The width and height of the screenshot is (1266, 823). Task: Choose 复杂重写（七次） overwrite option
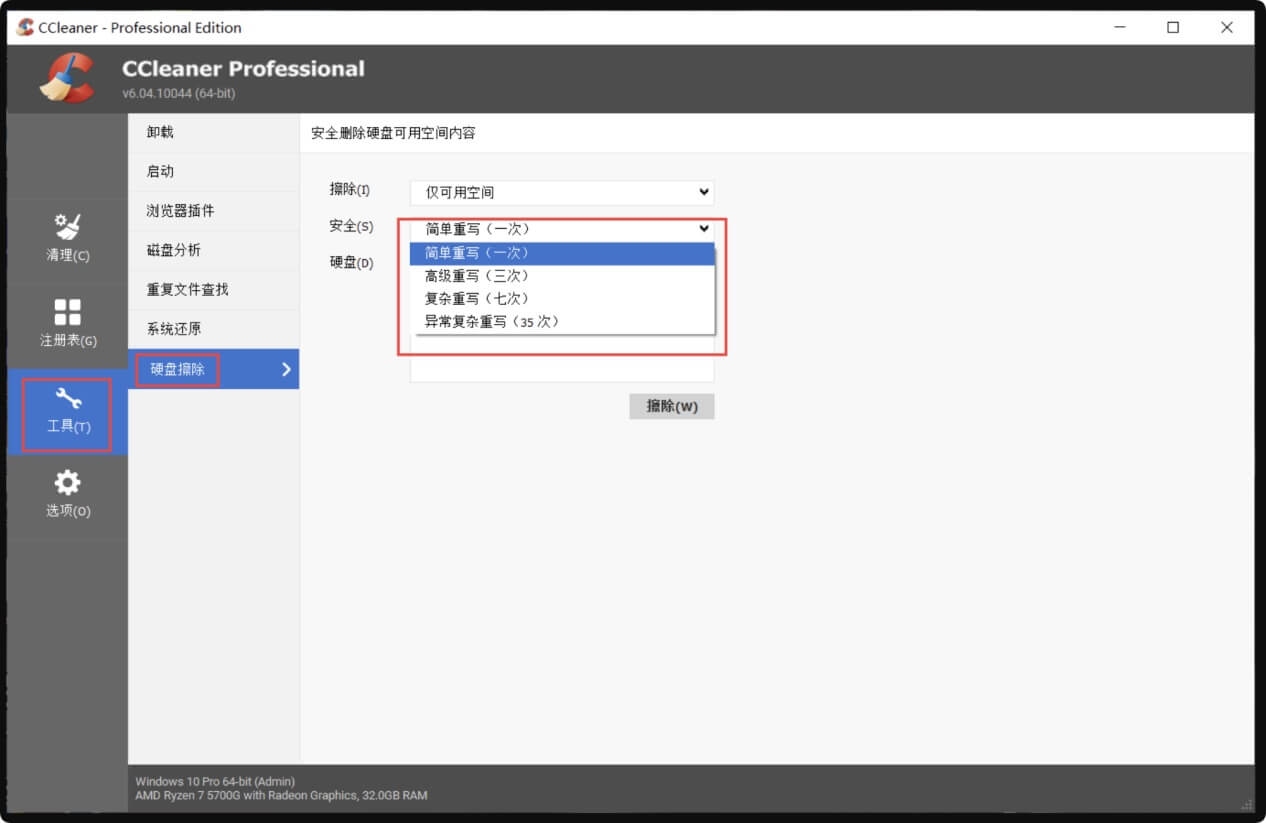click(x=562, y=299)
